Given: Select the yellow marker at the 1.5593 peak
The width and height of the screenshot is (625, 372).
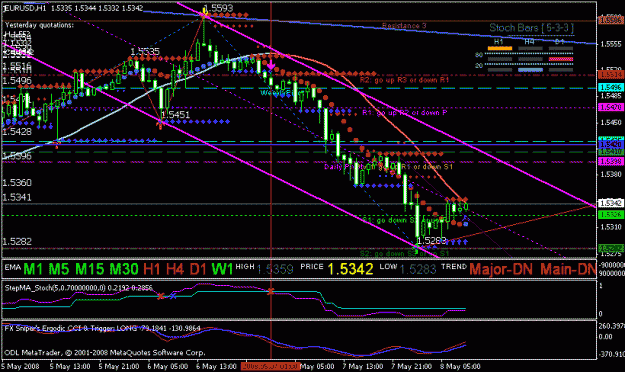Looking at the screenshot, I should [204, 14].
